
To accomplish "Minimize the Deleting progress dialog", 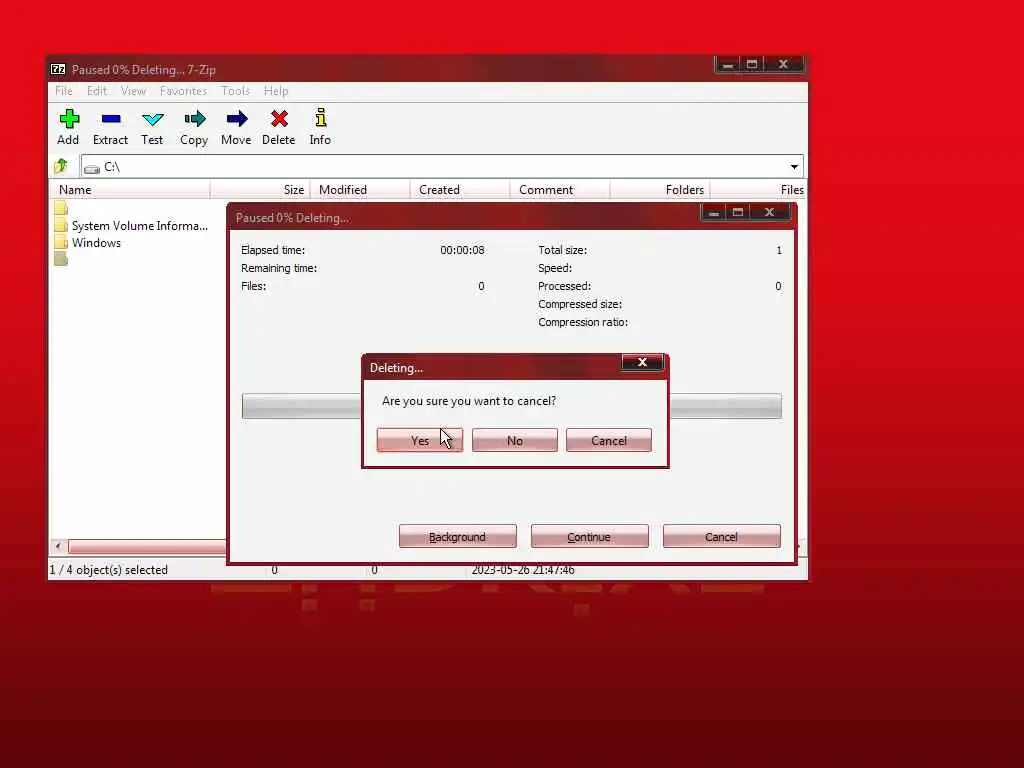I will pos(714,212).
